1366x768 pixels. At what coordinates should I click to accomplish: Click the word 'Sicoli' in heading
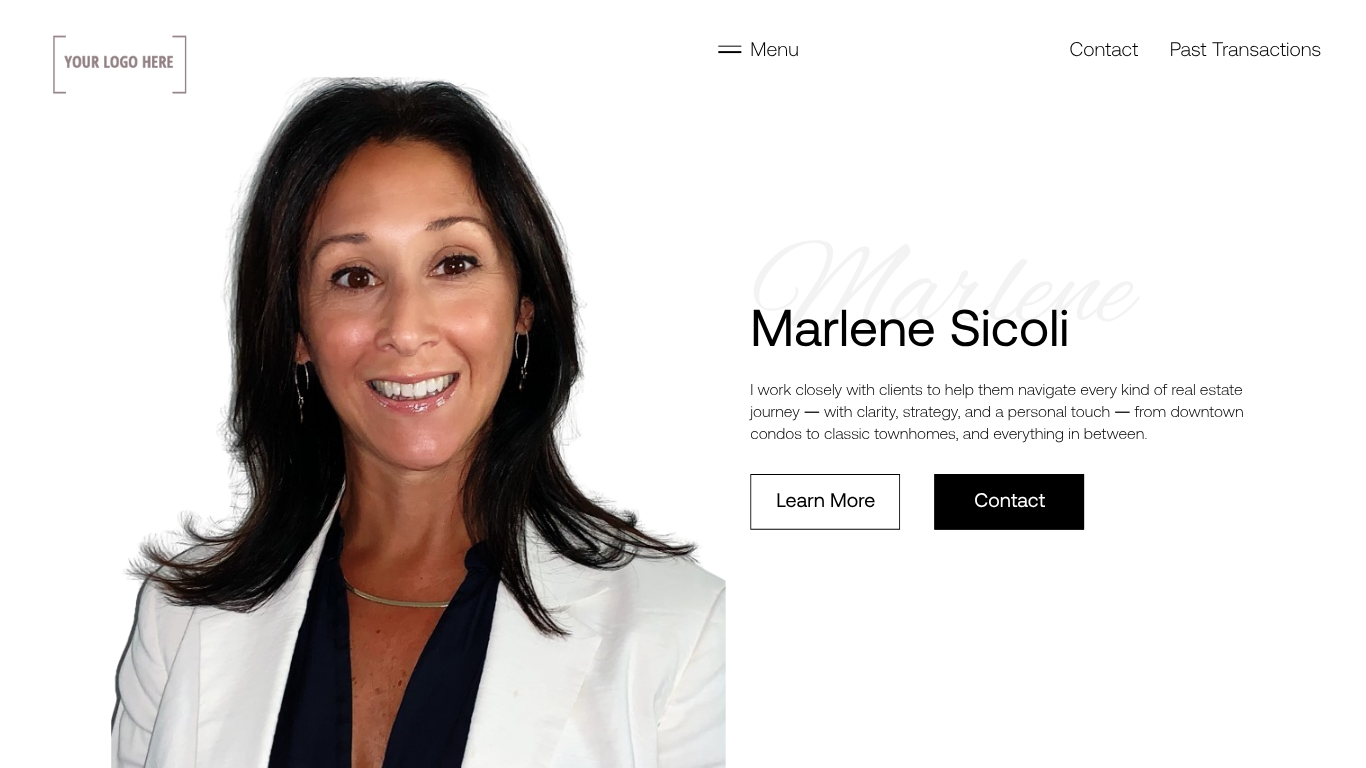[x=1009, y=329]
